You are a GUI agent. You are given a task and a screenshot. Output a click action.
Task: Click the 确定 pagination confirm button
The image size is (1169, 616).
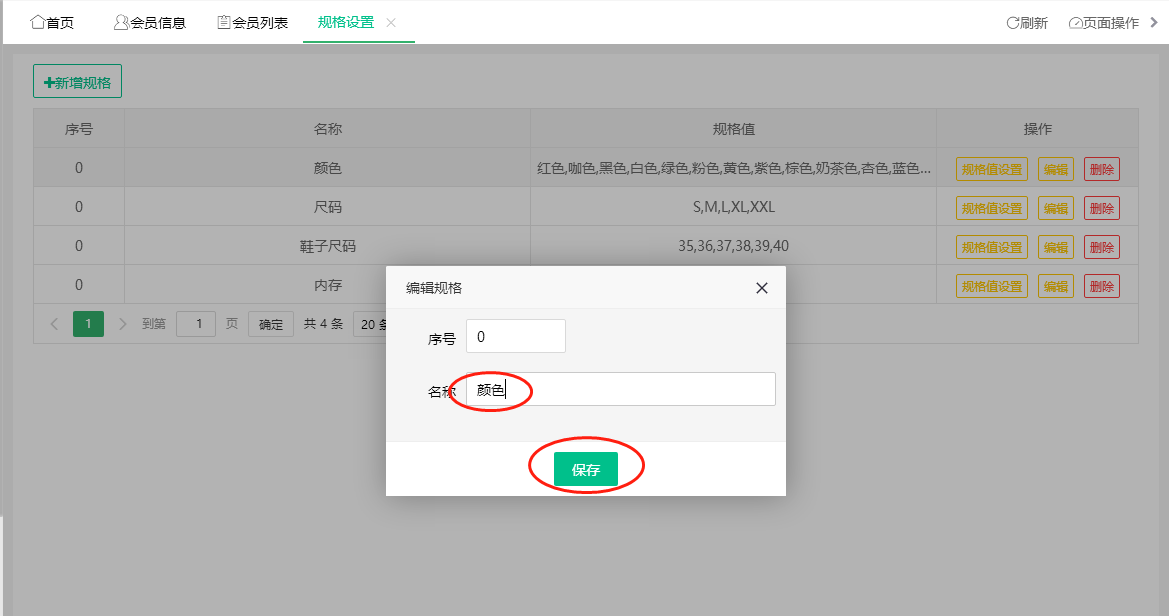(270, 324)
